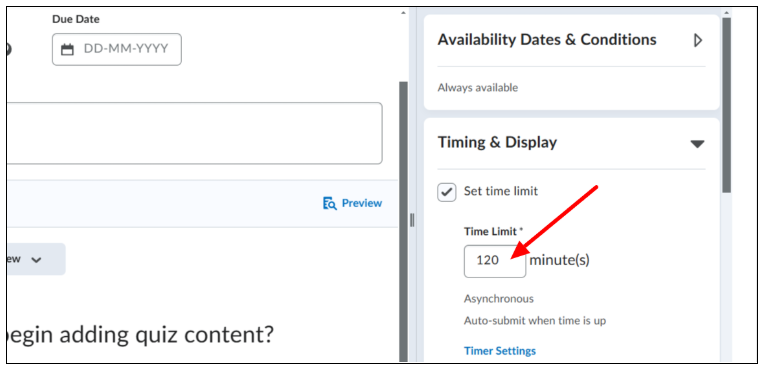Expand Availability Dates & Conditions triangle
The image size is (762, 371).
click(698, 40)
